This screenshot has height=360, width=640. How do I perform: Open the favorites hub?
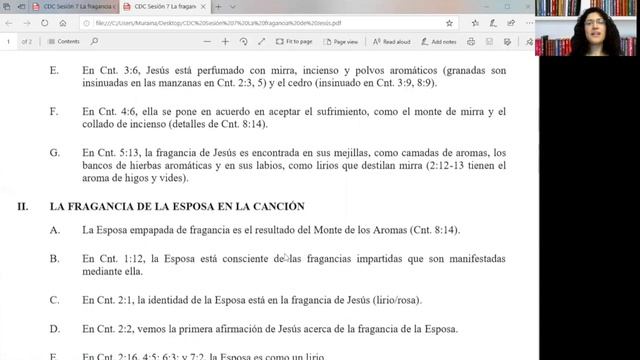[x=475, y=23]
